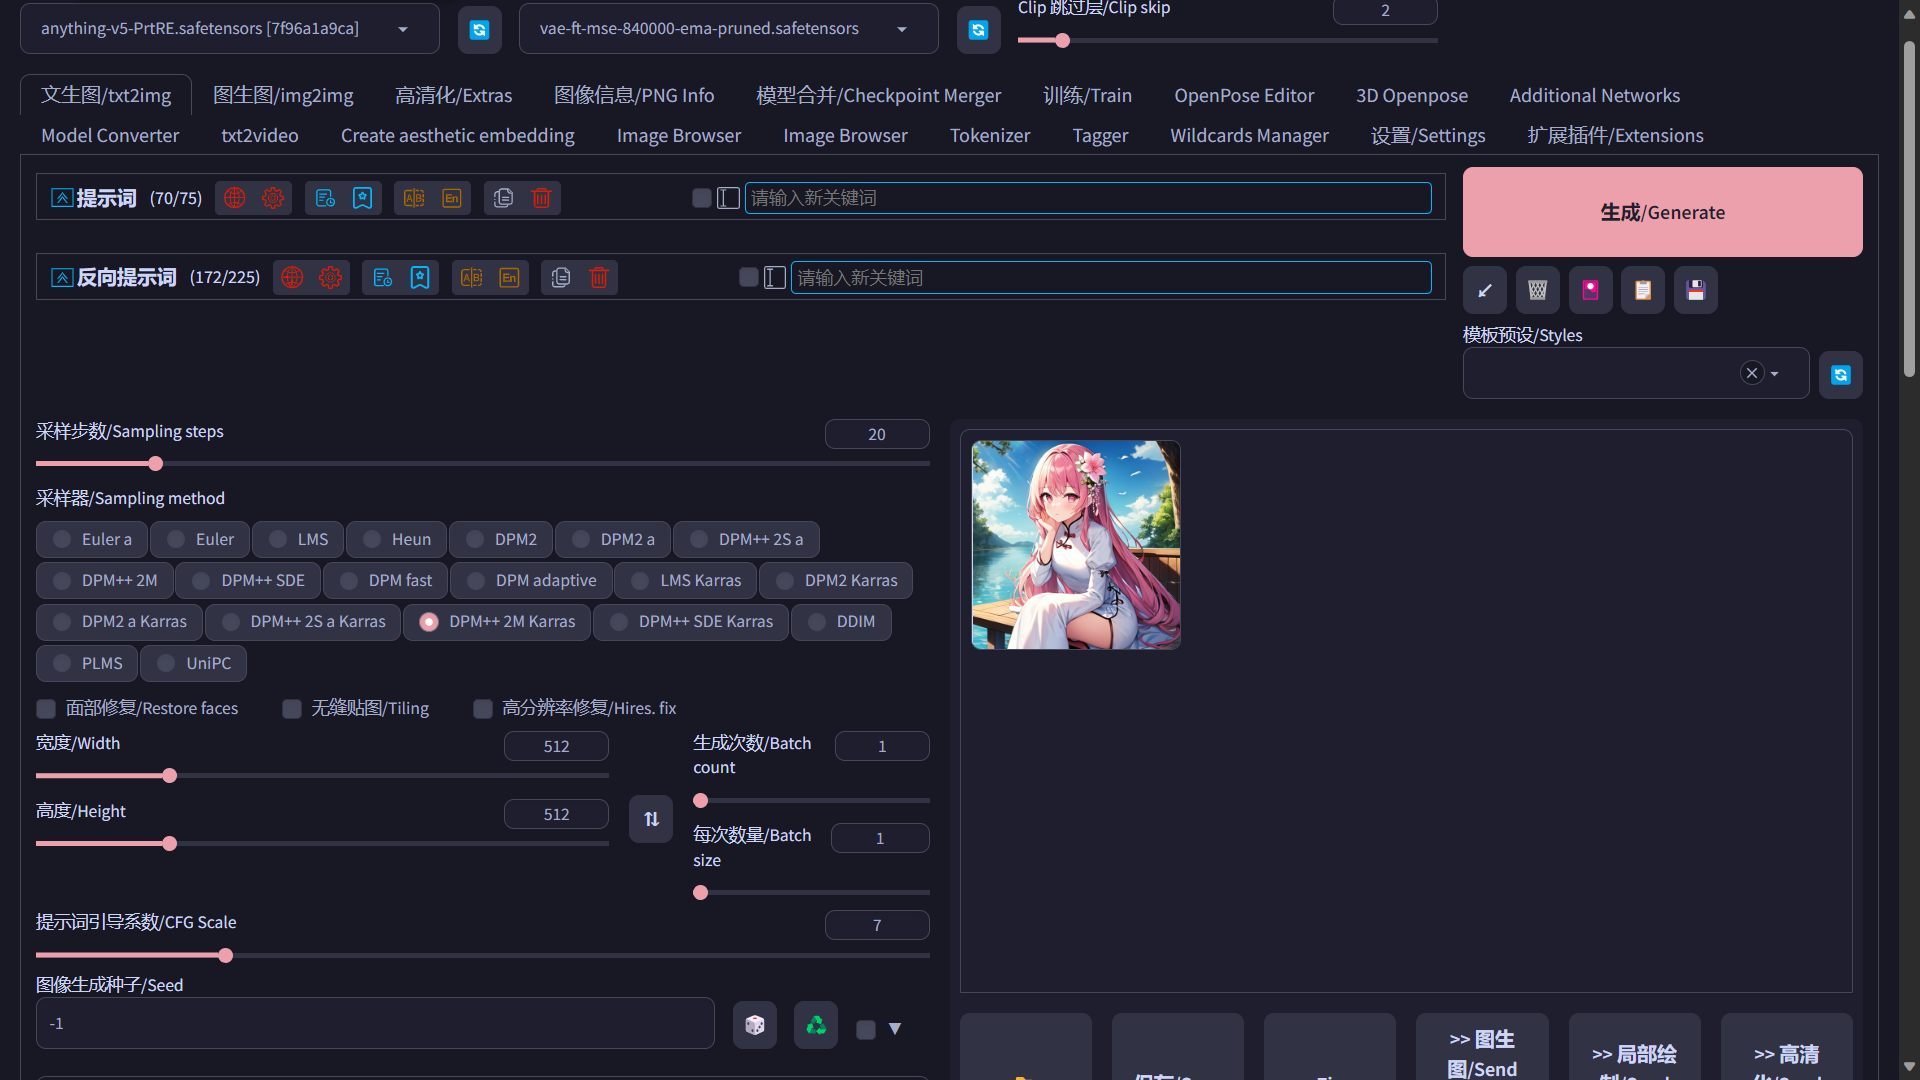The image size is (1920, 1080).
Task: Select the Euler a sampling method
Action: 62,539
